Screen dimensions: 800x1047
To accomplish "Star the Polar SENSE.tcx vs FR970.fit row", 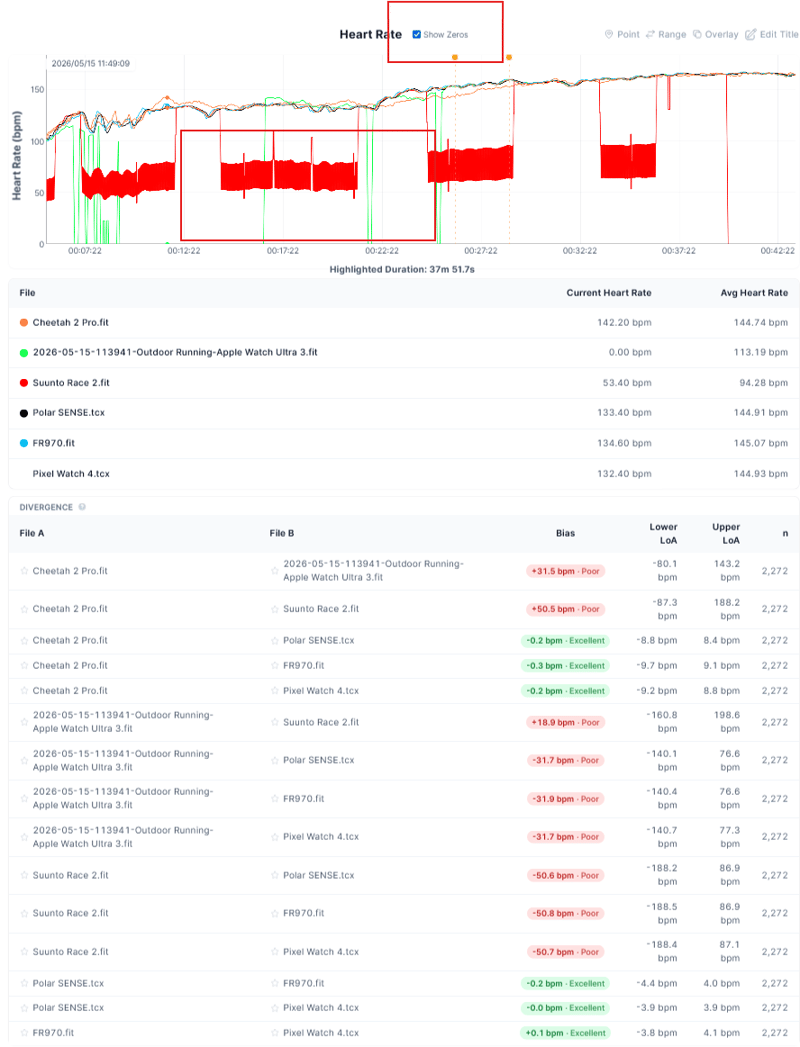I will tap(25, 984).
